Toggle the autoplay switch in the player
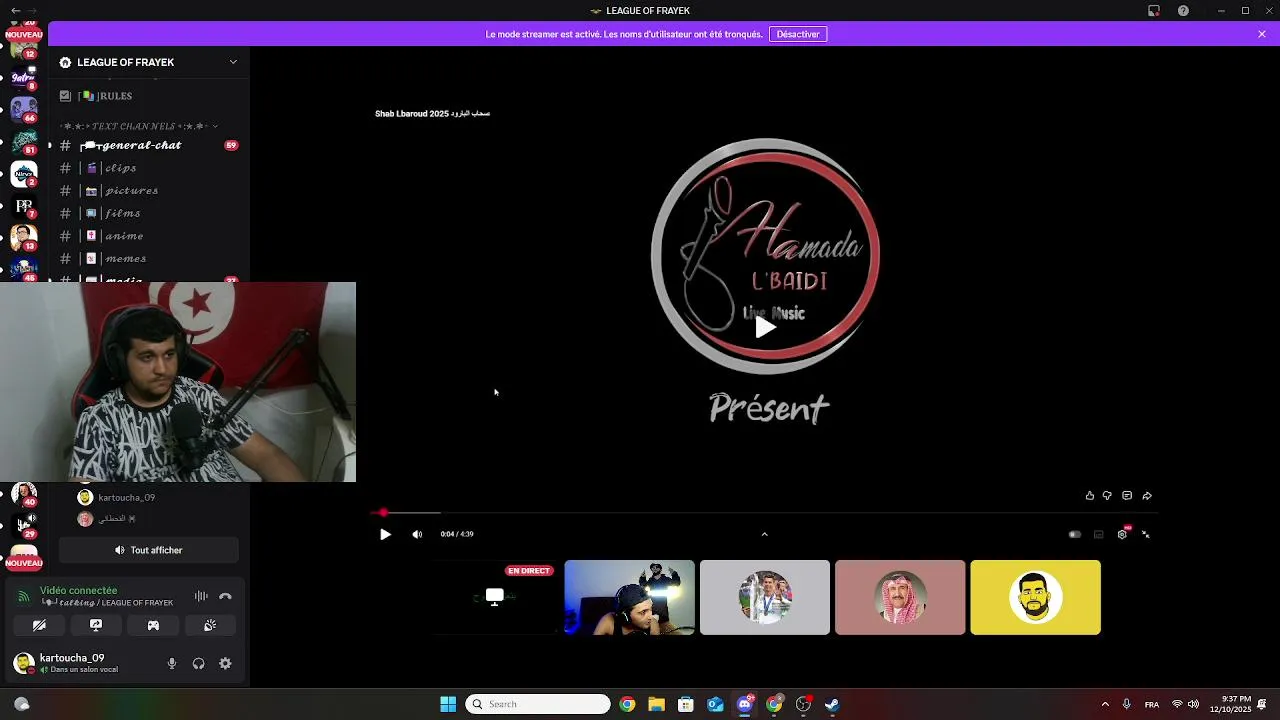The height and width of the screenshot is (720, 1280). 1075,534
